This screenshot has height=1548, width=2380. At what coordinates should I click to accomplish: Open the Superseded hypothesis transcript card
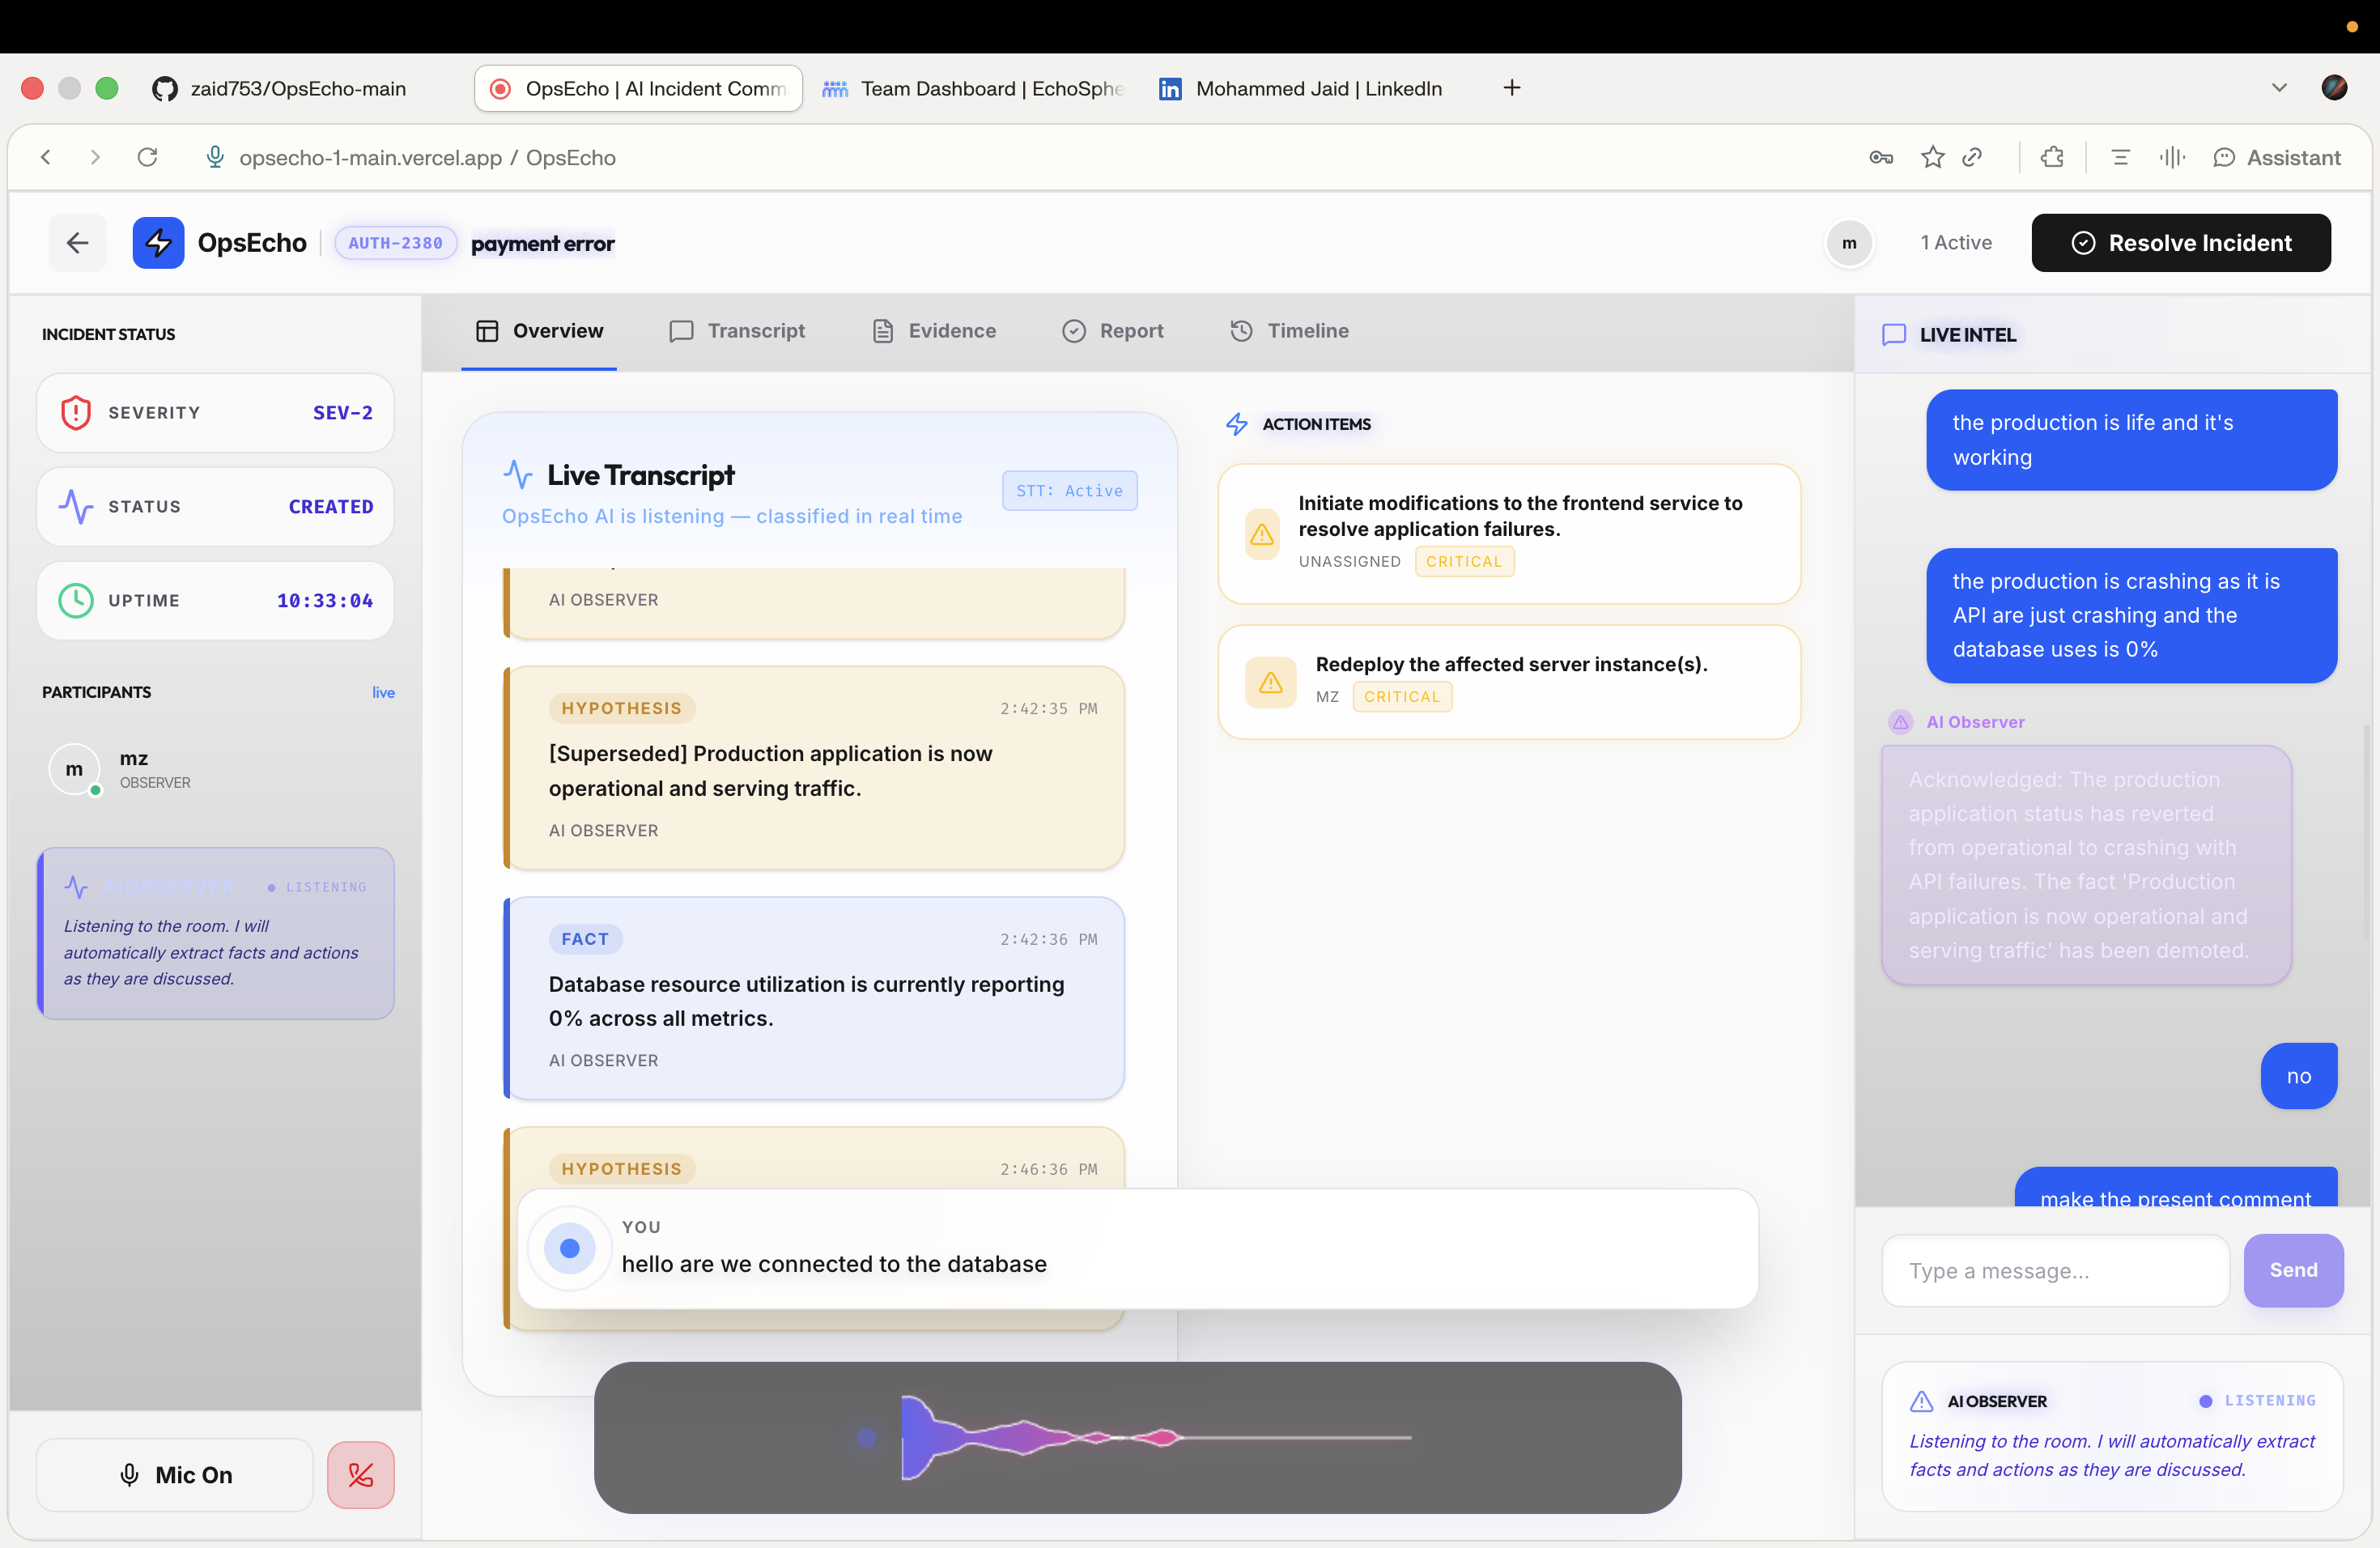(813, 768)
